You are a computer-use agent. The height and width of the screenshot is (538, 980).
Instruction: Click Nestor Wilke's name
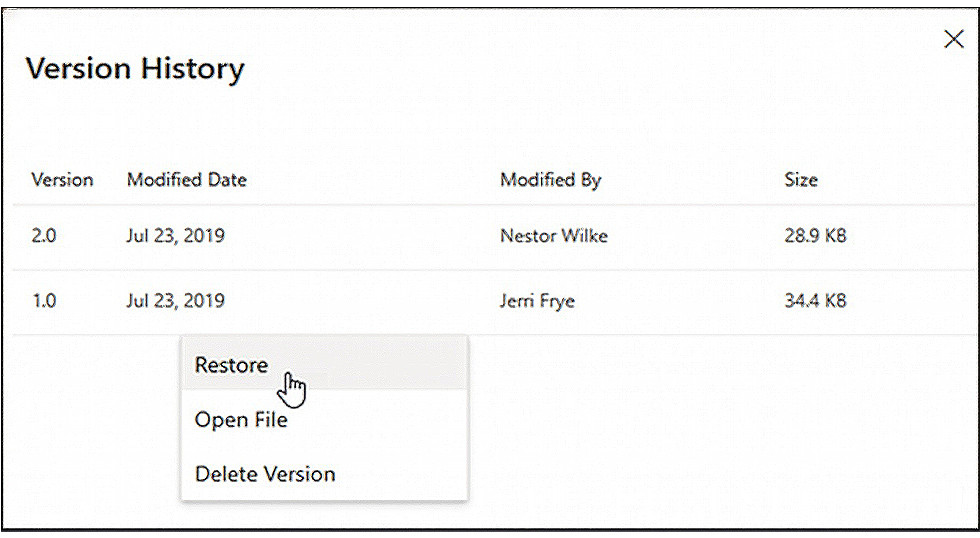click(553, 237)
